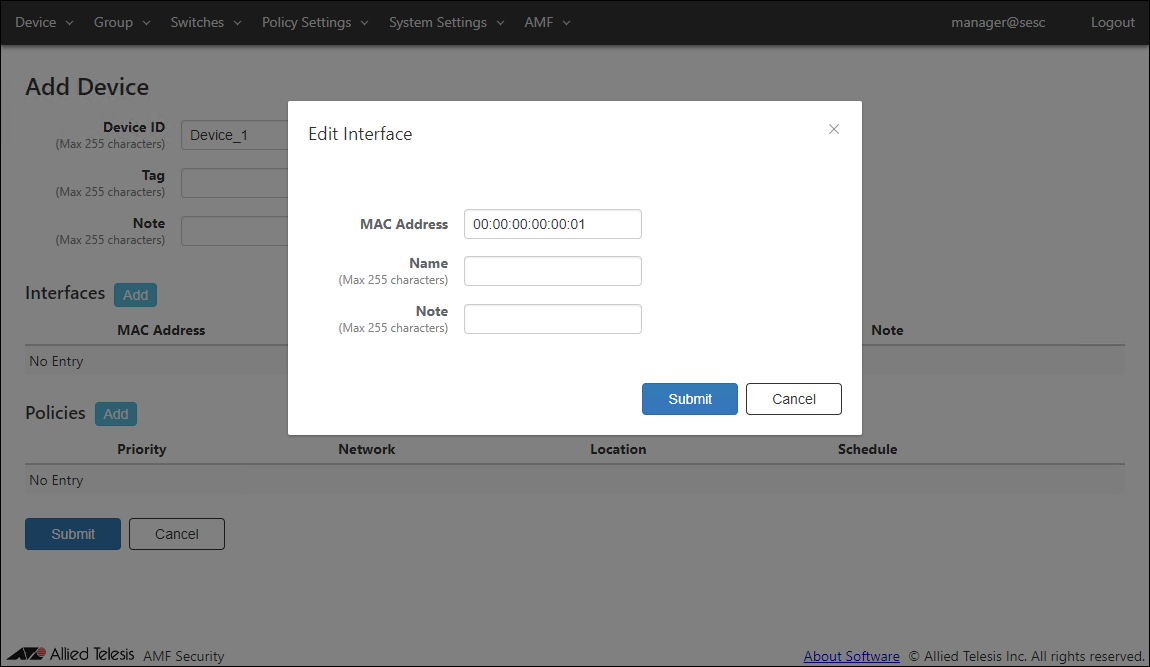Submit the Edit Interface dialog
This screenshot has width=1150, height=667.
point(689,399)
